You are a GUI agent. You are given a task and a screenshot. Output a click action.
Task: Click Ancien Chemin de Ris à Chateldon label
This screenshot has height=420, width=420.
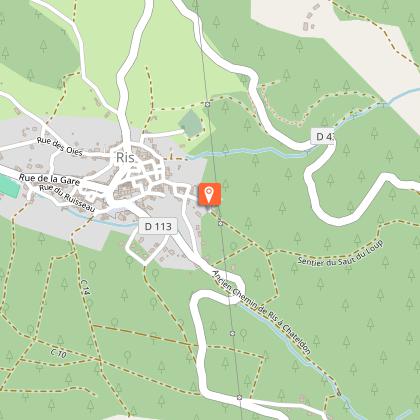pyautogui.click(x=262, y=312)
